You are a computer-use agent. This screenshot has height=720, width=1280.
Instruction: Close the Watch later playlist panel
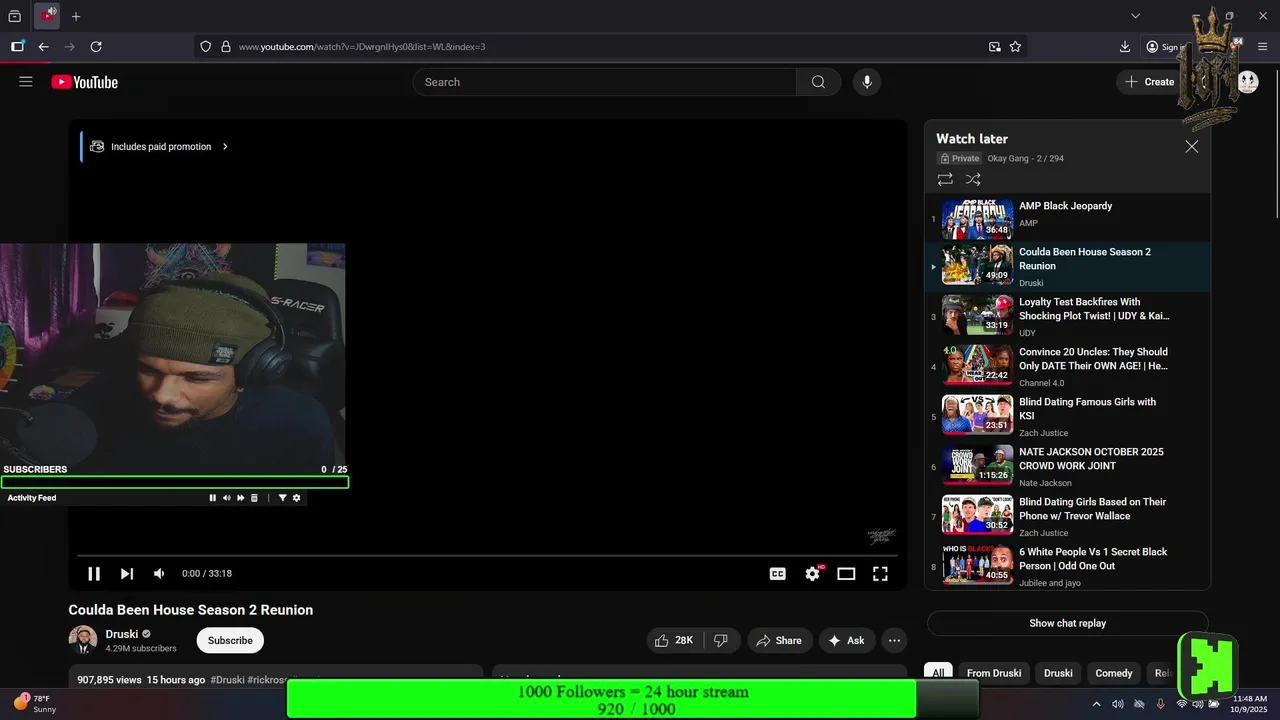pyautogui.click(x=1191, y=146)
